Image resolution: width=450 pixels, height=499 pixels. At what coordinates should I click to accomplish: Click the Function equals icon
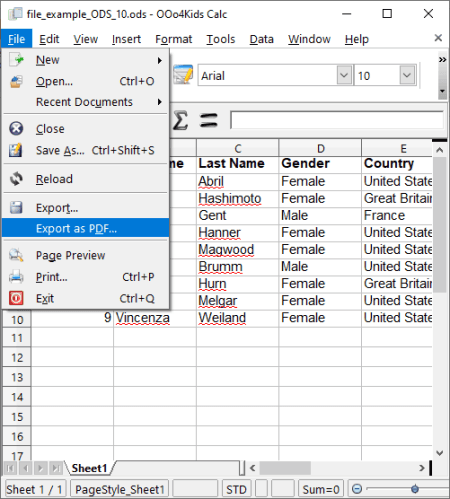click(x=209, y=121)
